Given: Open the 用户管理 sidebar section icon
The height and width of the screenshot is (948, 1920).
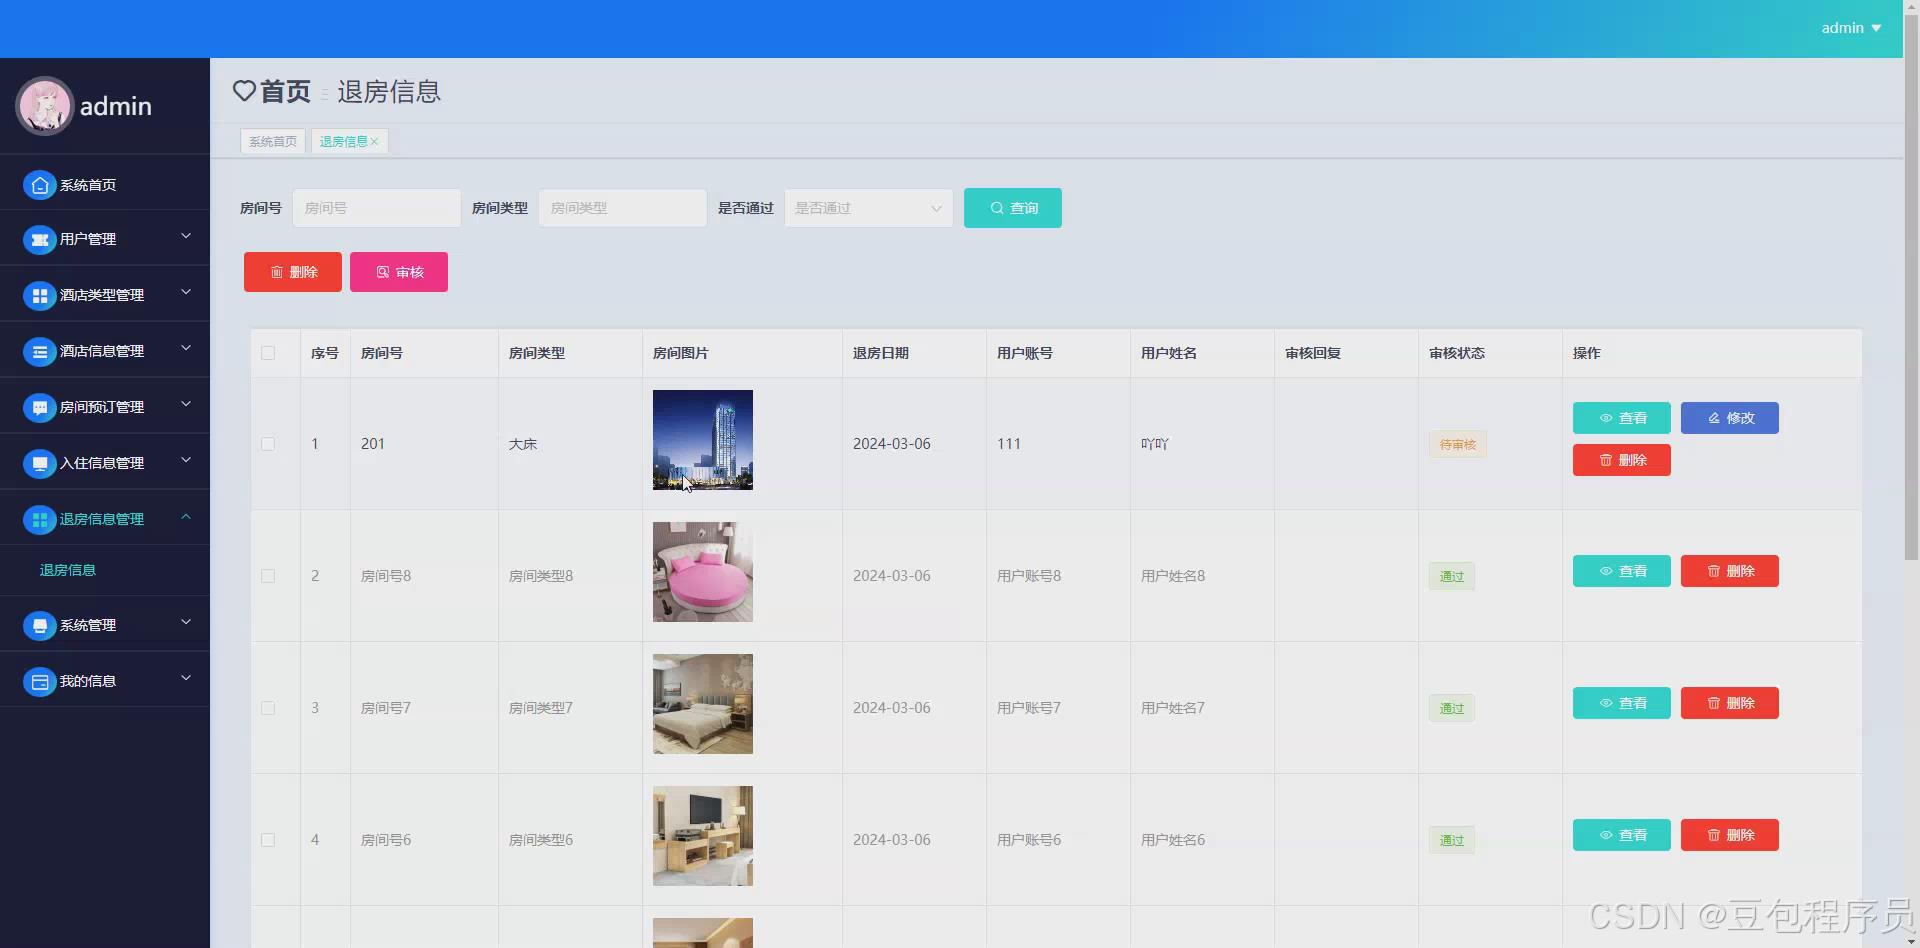Looking at the screenshot, I should 39,240.
